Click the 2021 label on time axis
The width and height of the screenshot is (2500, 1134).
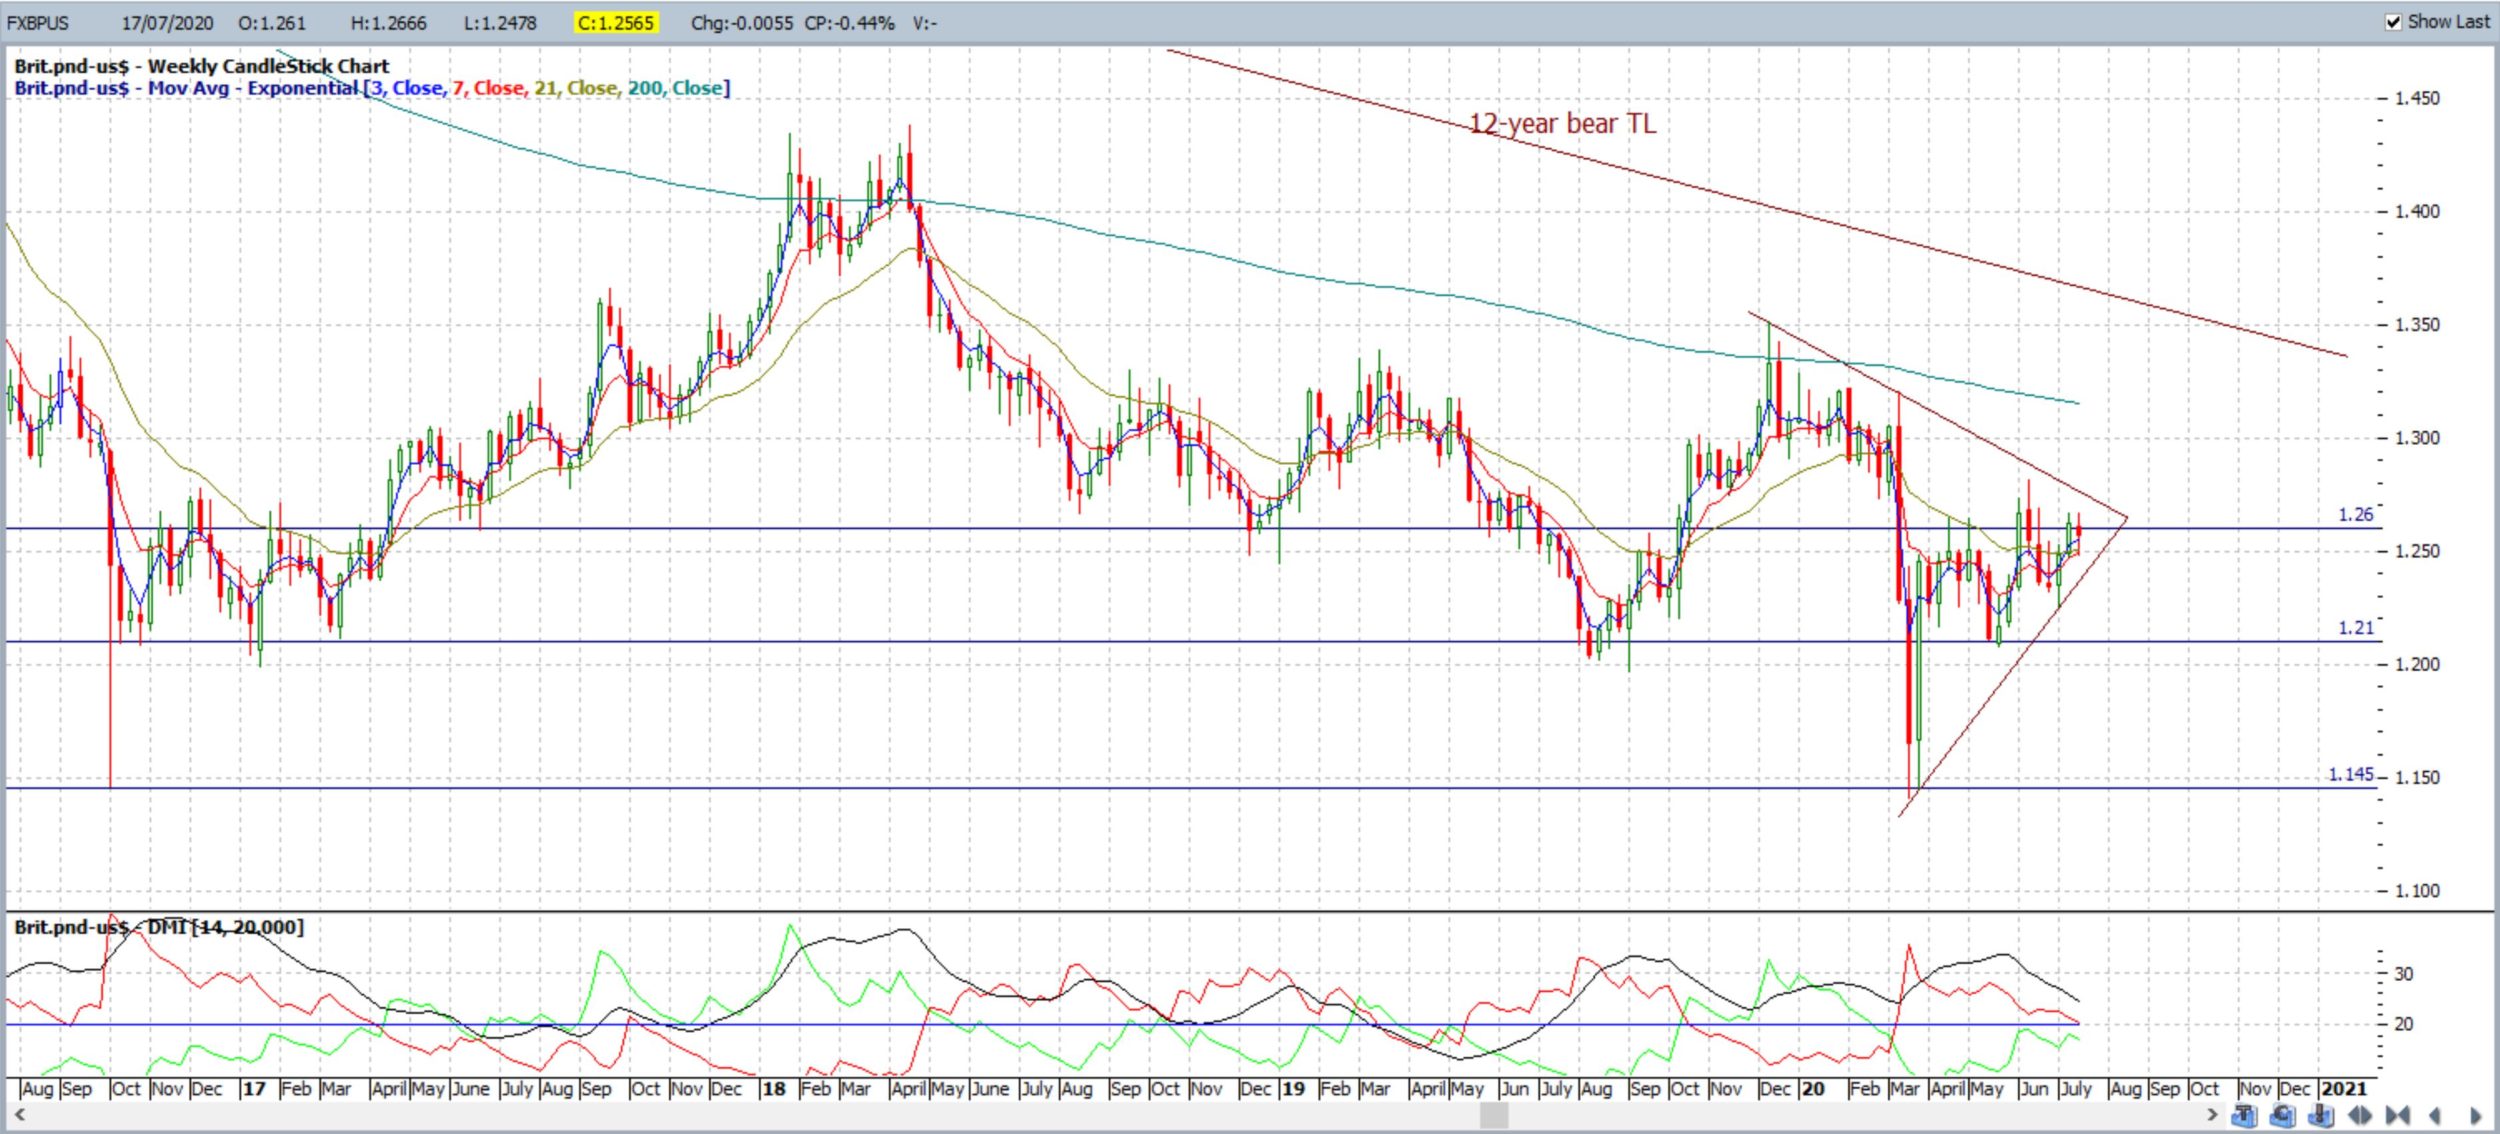point(2344,1089)
